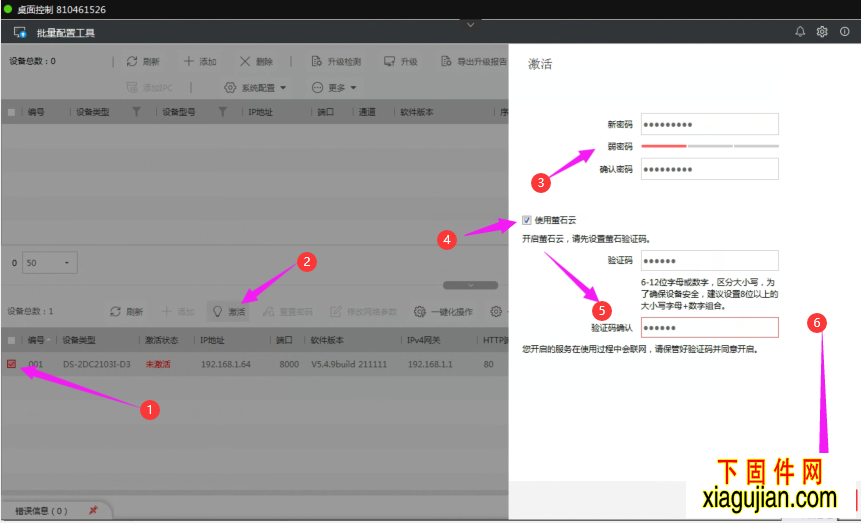Click the 验证码 verification code field
The width and height of the screenshot is (861, 523).
(709, 261)
